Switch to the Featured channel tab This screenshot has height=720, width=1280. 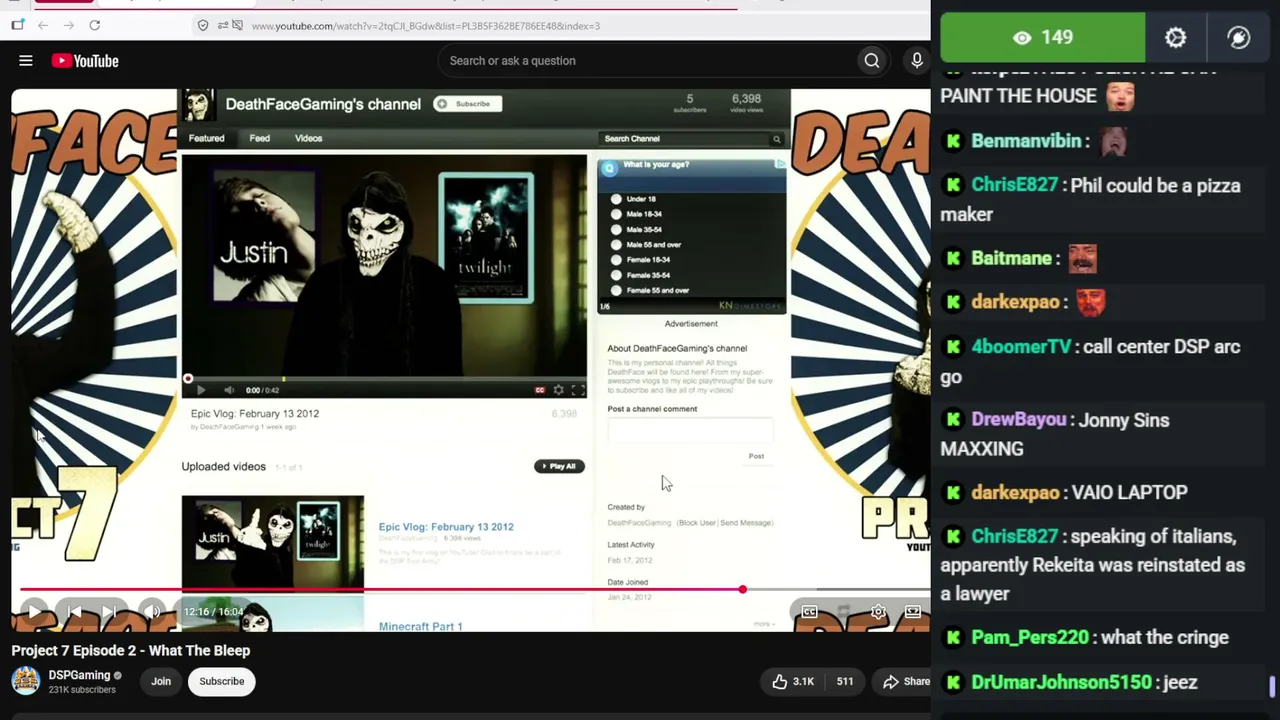207,138
